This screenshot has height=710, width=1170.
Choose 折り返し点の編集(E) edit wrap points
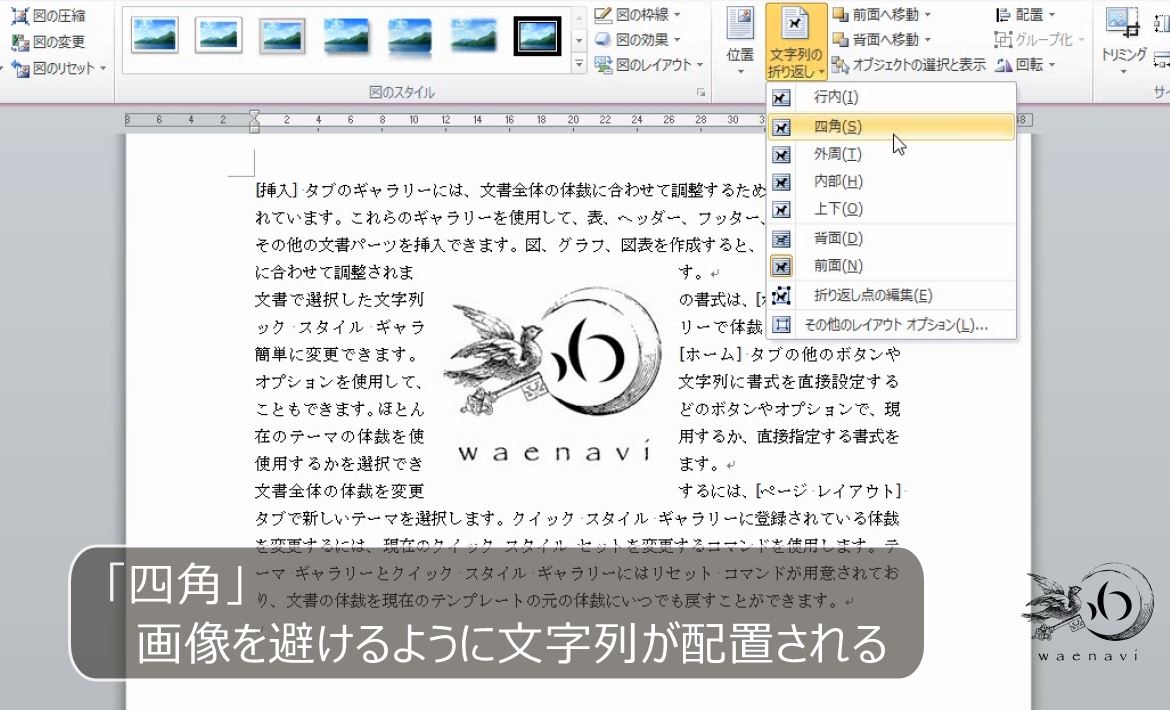892,296
